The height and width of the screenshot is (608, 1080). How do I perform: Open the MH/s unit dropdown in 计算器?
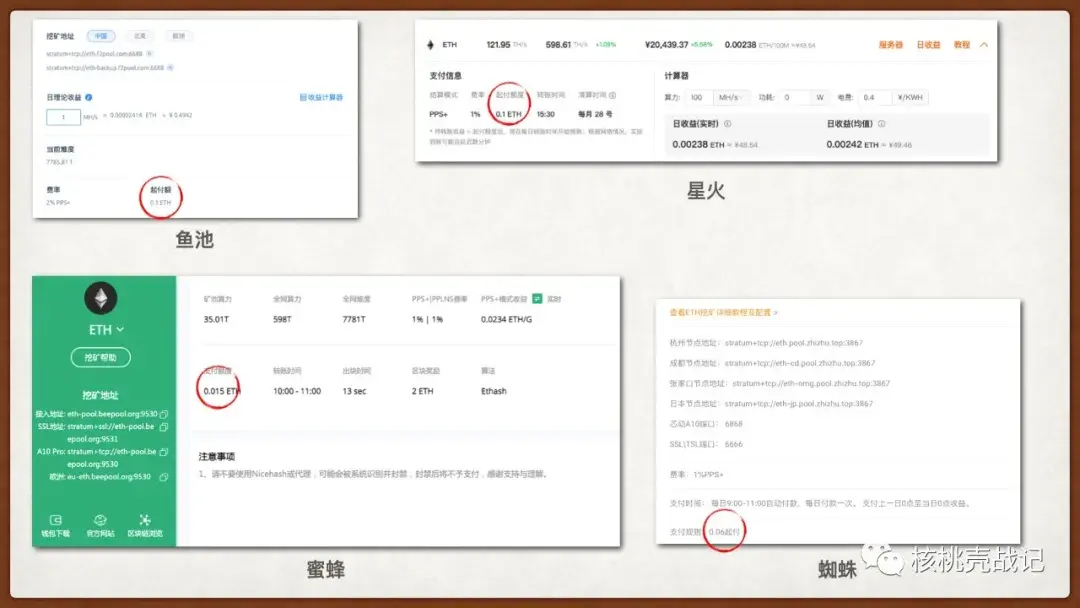pyautogui.click(x=730, y=97)
